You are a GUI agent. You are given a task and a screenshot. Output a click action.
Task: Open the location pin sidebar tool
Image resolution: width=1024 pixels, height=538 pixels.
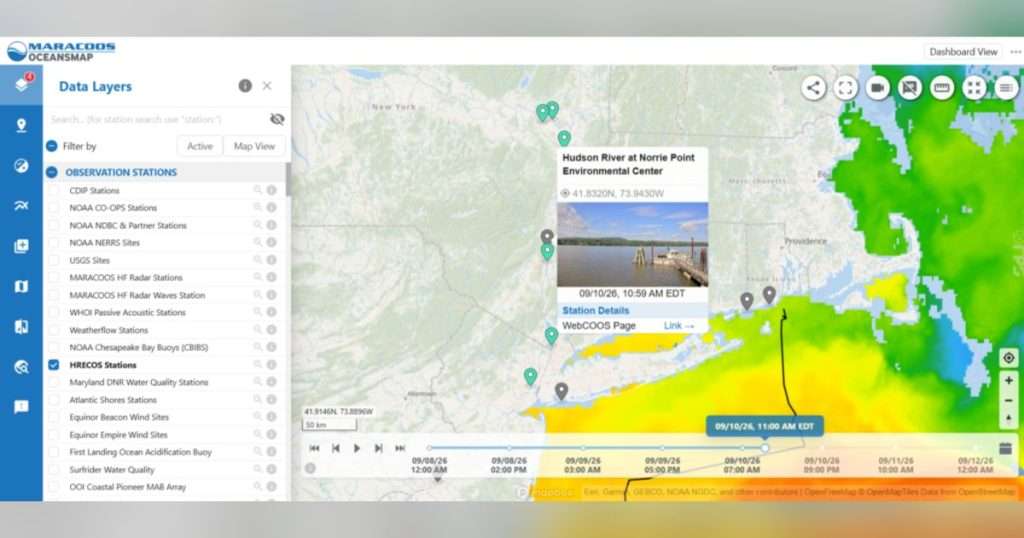[21, 125]
